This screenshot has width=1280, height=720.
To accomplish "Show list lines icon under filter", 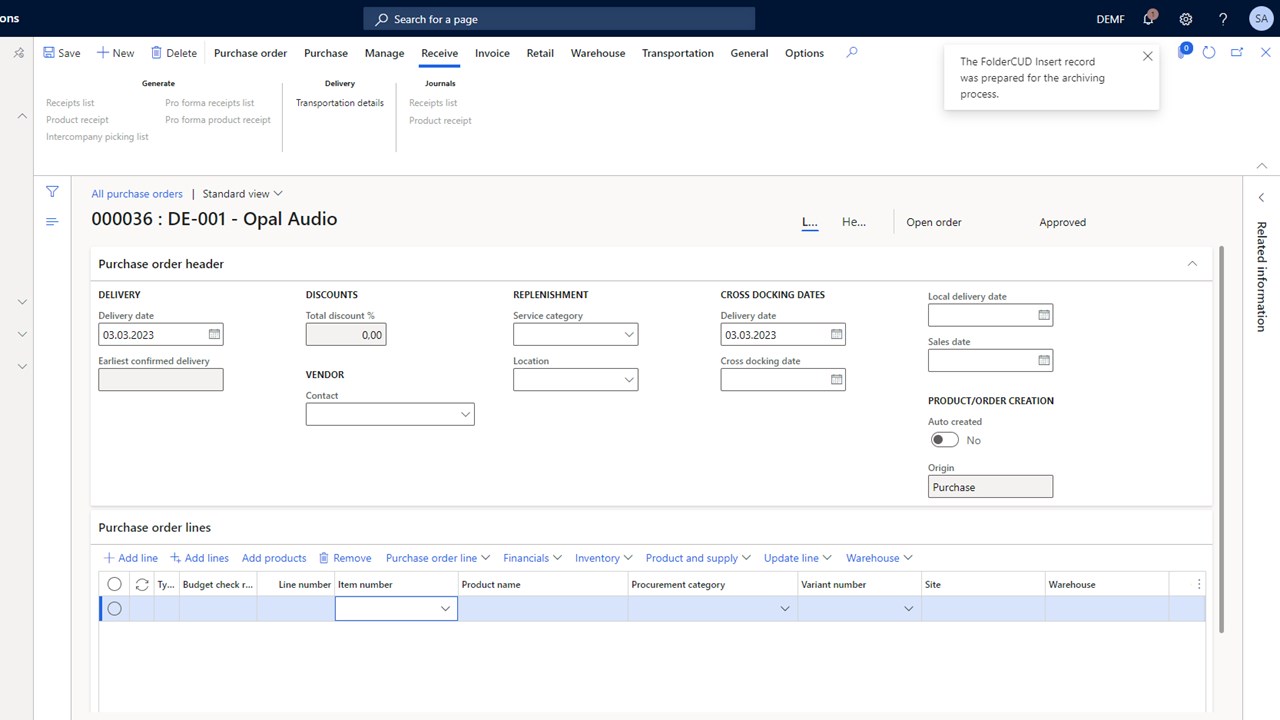I will pos(52,222).
